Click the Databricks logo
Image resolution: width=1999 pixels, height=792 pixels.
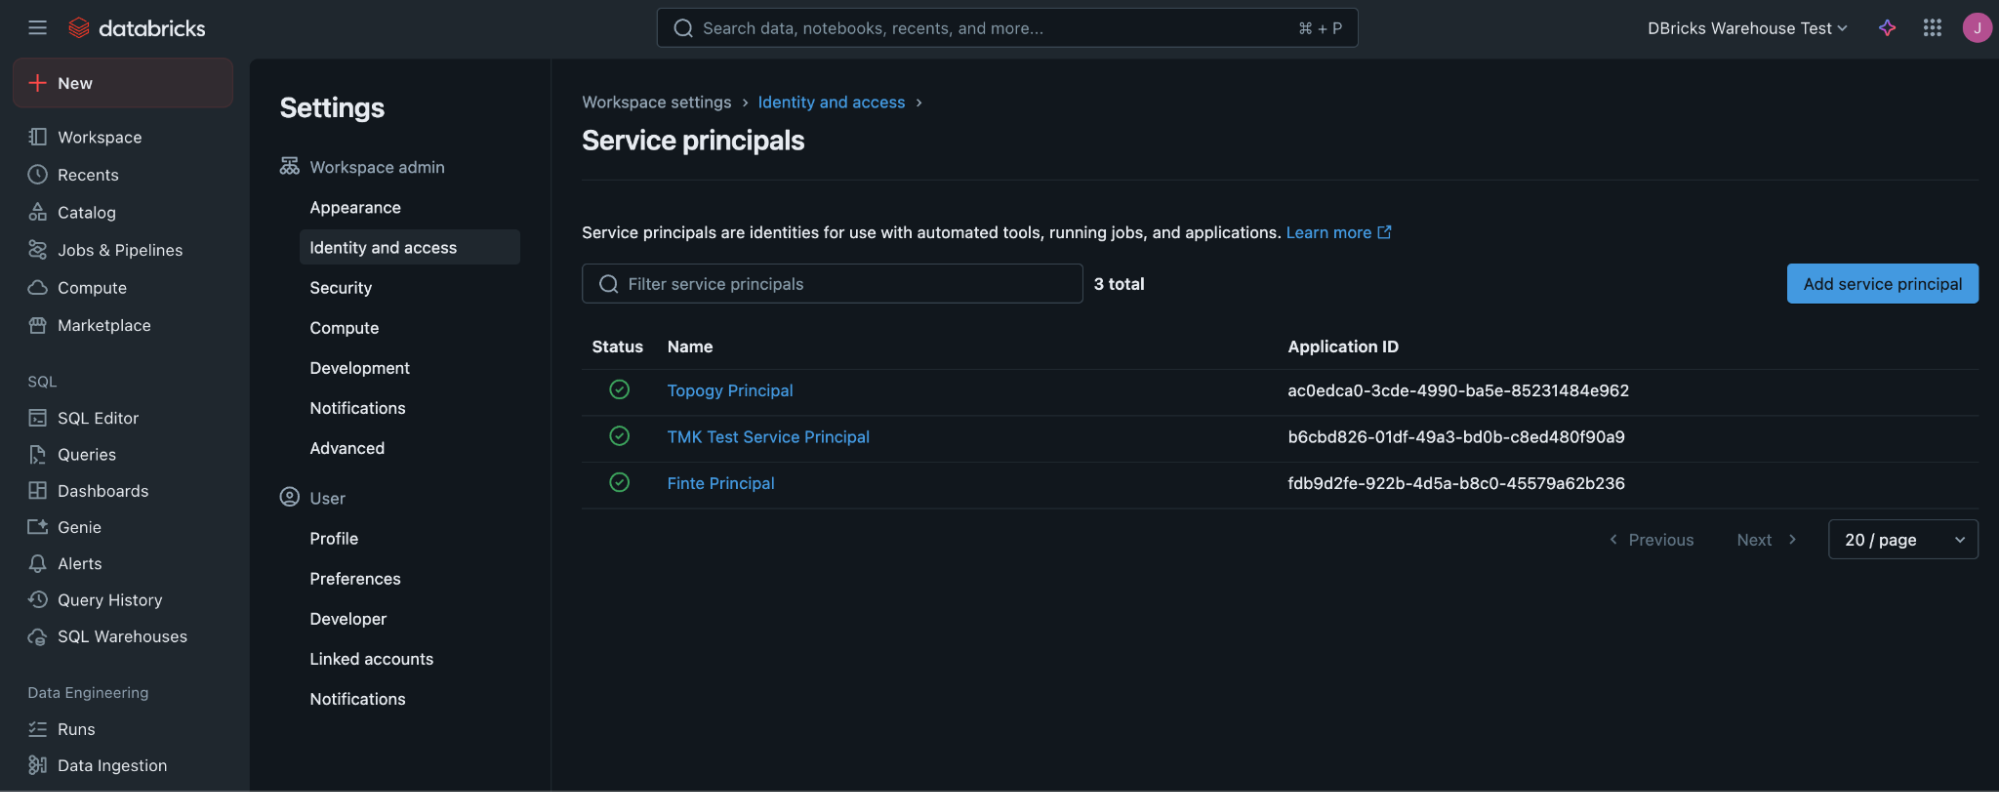pyautogui.click(x=137, y=28)
